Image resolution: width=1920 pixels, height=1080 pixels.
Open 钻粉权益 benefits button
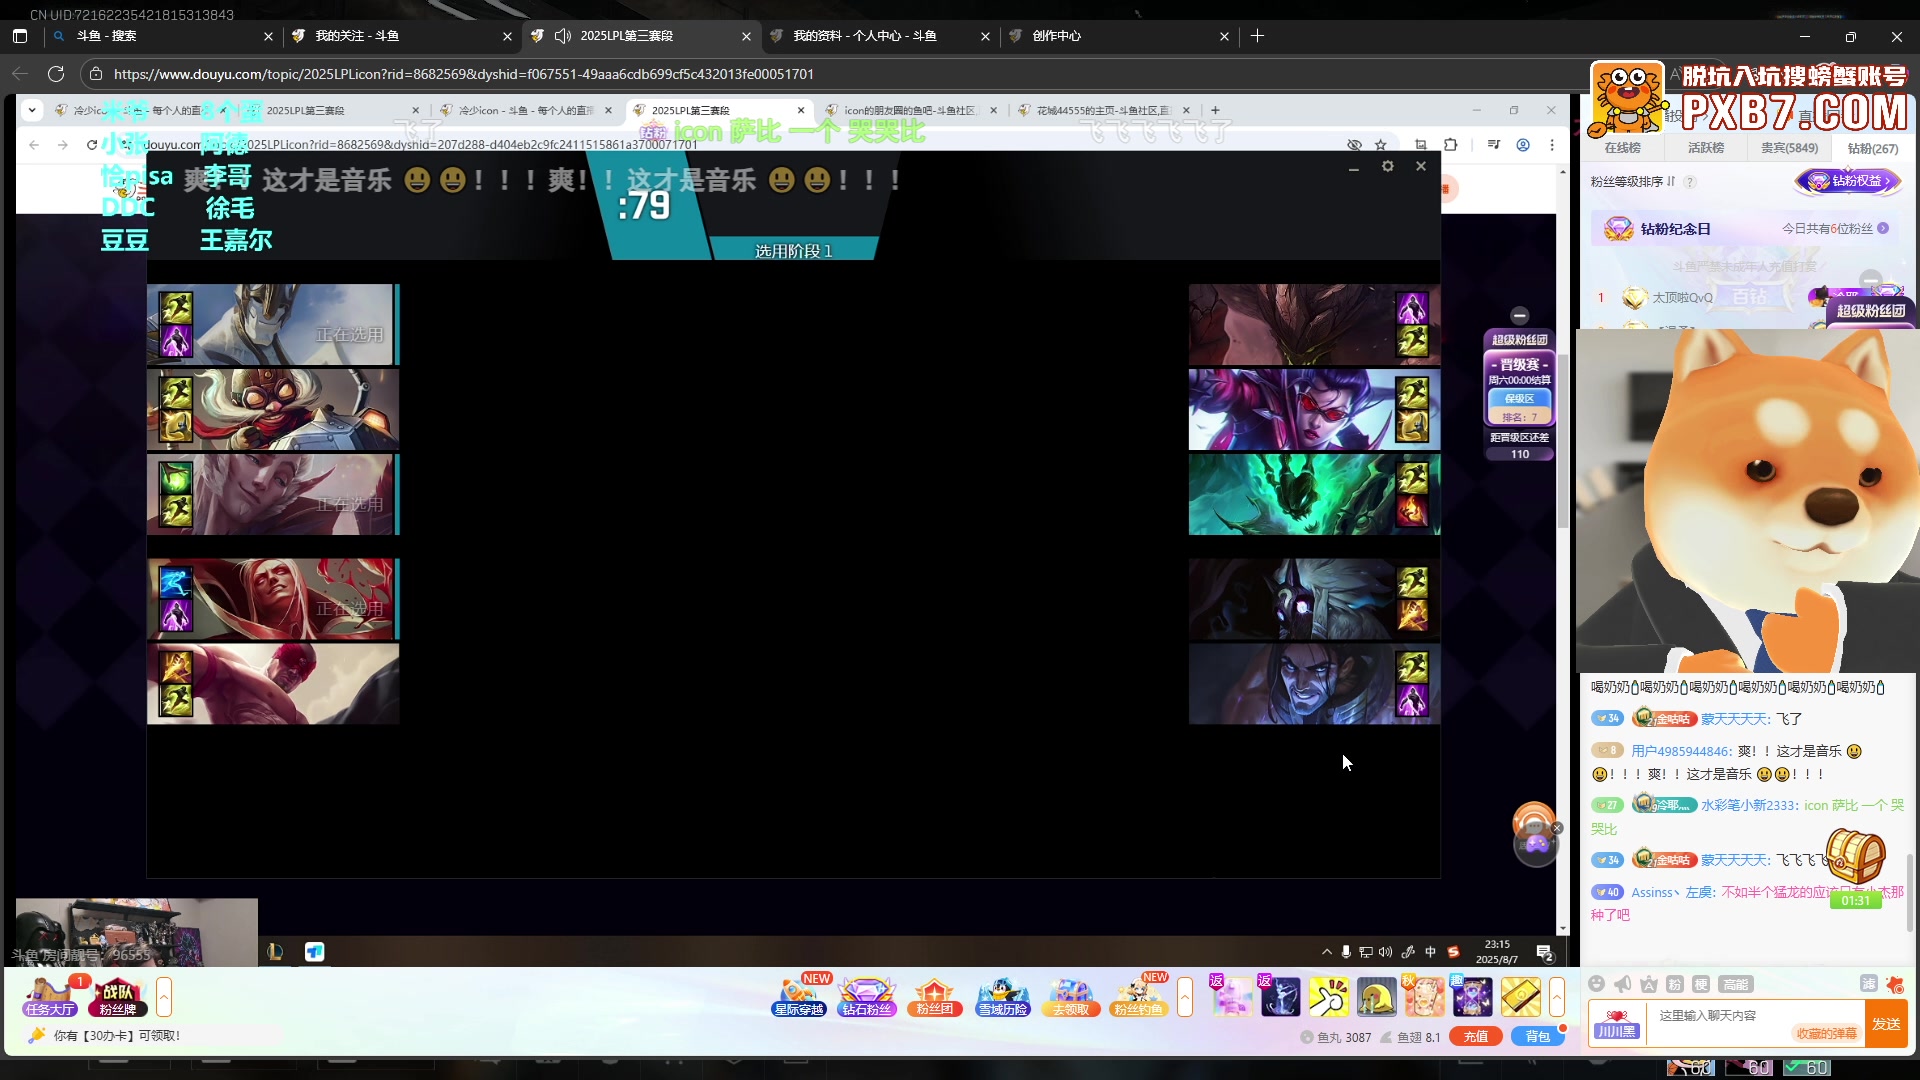pyautogui.click(x=1848, y=181)
